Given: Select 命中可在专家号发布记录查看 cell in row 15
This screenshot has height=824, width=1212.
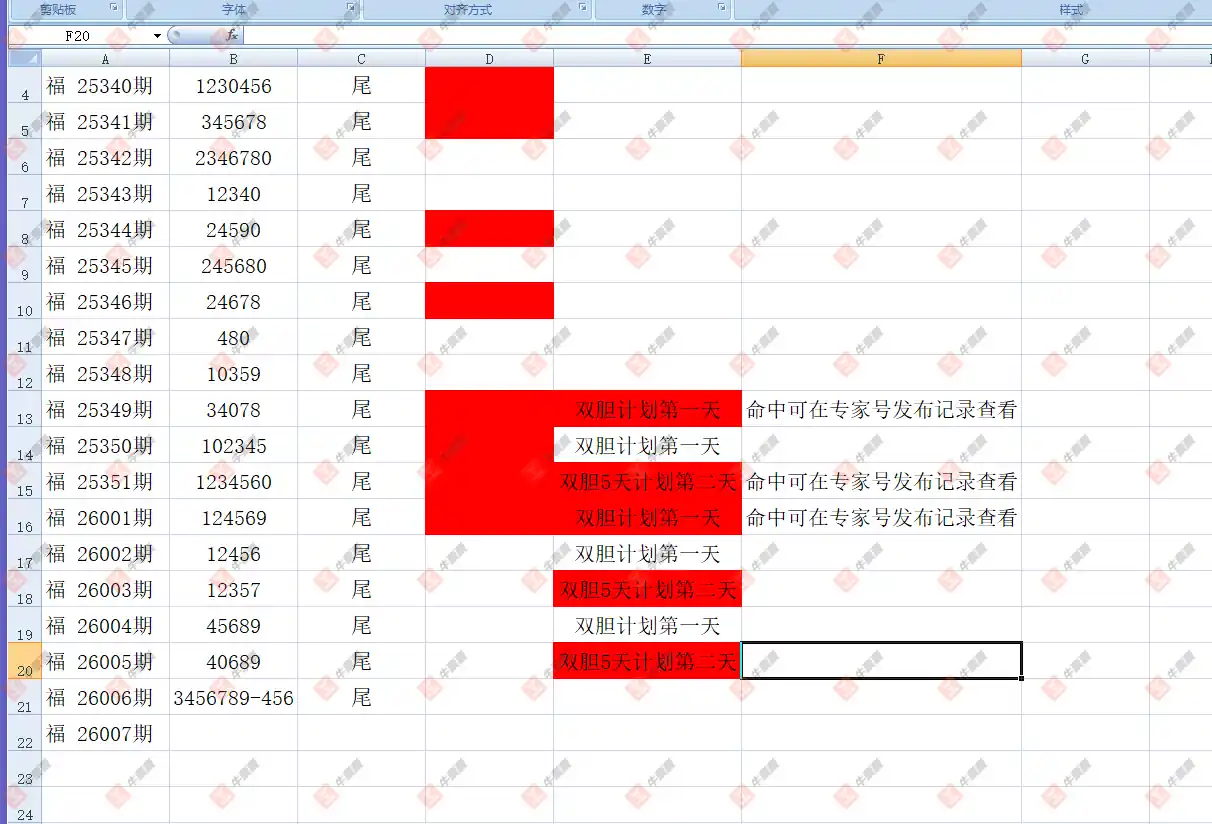Looking at the screenshot, I should 881,482.
